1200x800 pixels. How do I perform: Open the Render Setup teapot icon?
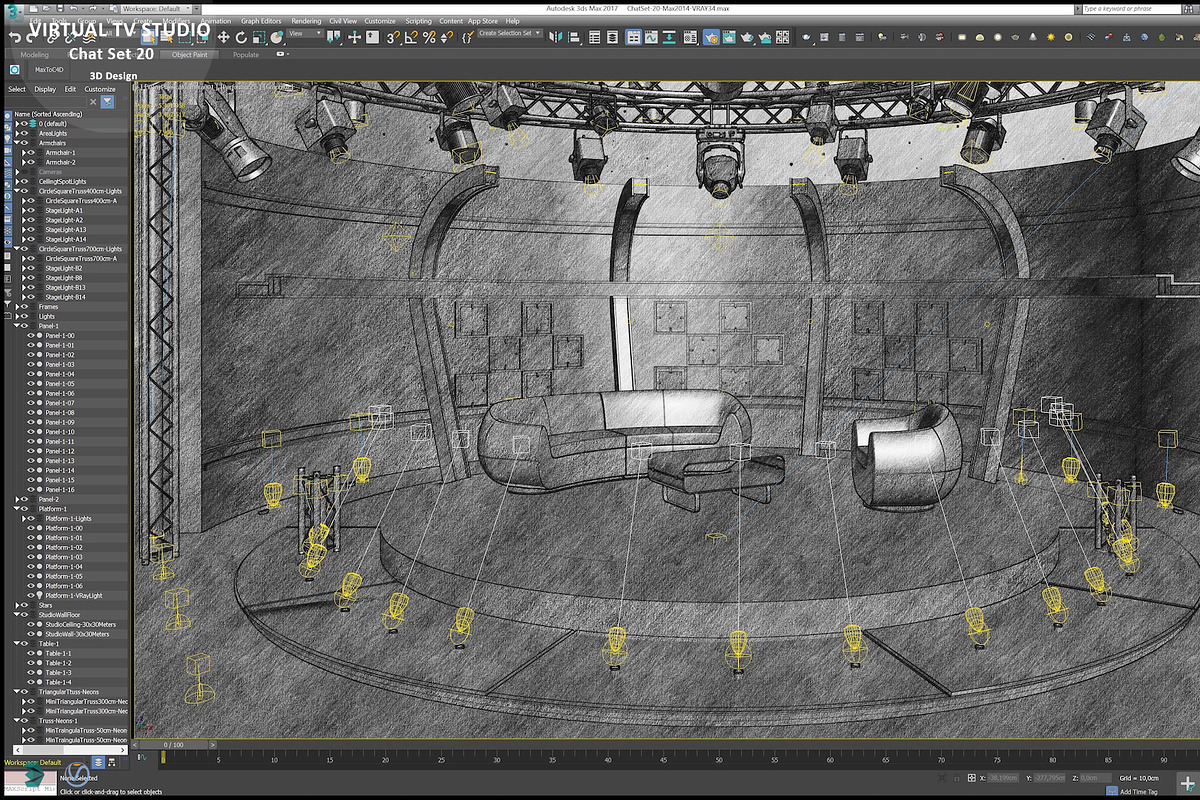click(x=711, y=37)
